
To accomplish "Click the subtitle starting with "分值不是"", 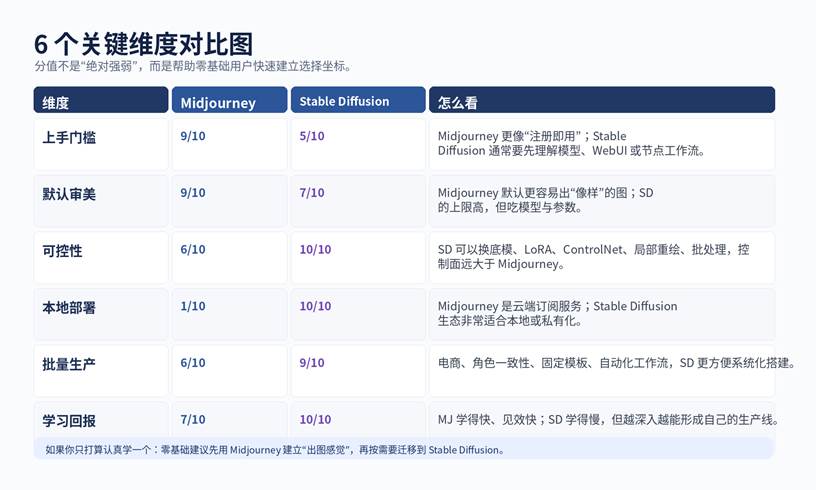I will tap(192, 66).
